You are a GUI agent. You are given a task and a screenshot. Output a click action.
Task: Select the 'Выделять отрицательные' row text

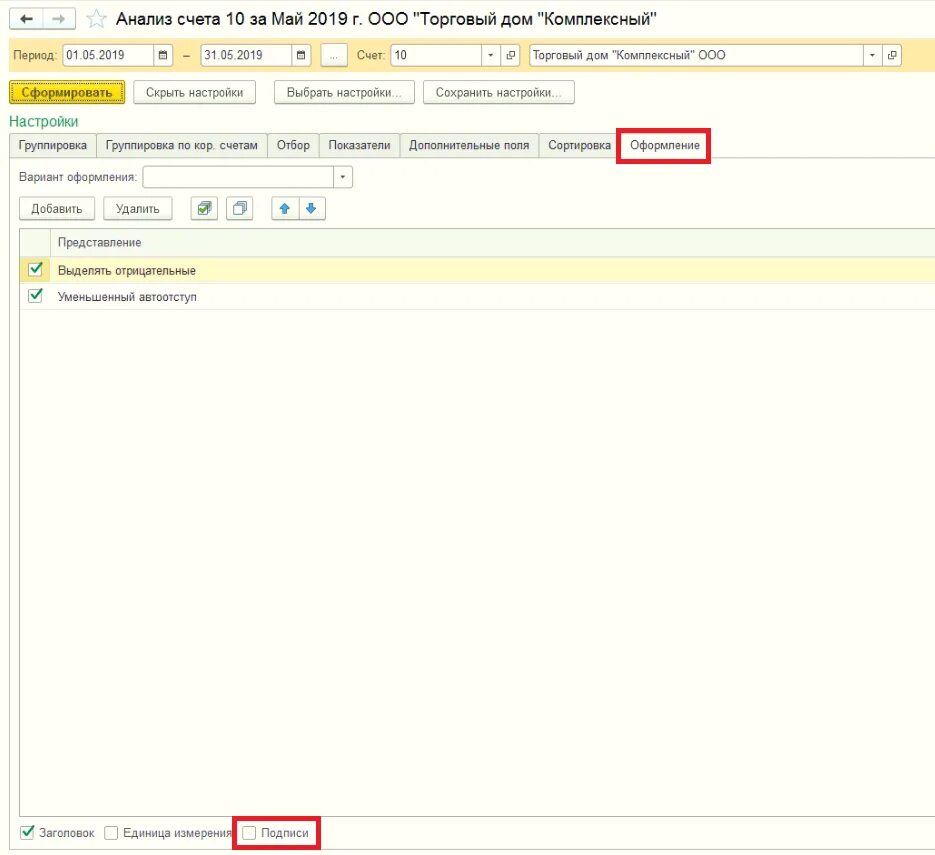[x=126, y=270]
